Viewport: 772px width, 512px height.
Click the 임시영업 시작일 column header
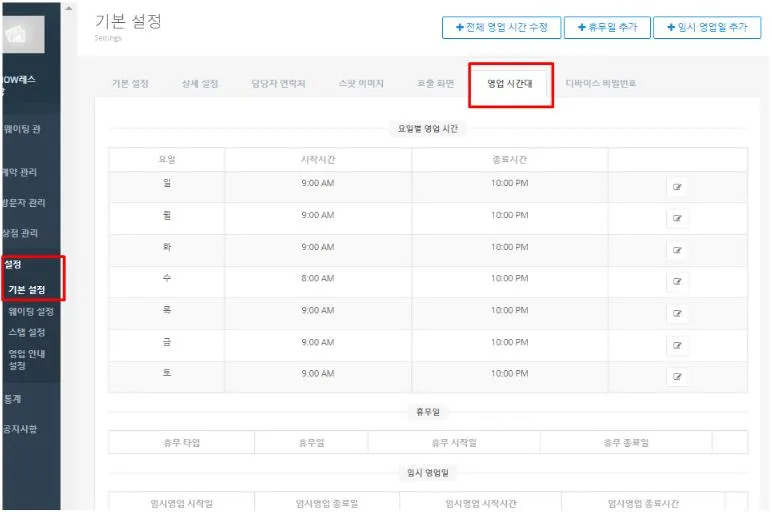click(182, 504)
